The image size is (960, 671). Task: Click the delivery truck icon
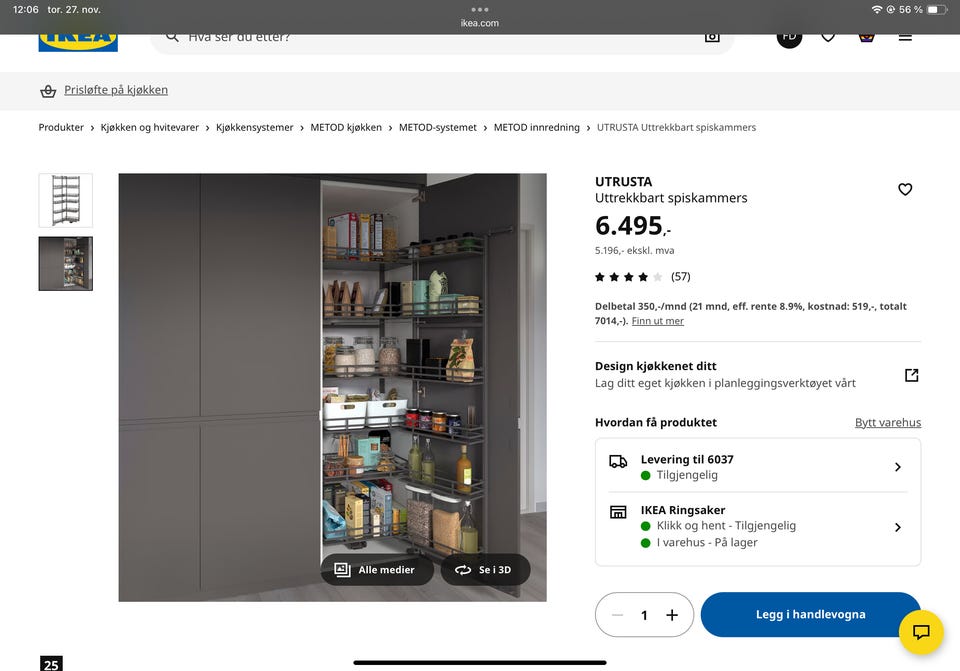coord(618,462)
